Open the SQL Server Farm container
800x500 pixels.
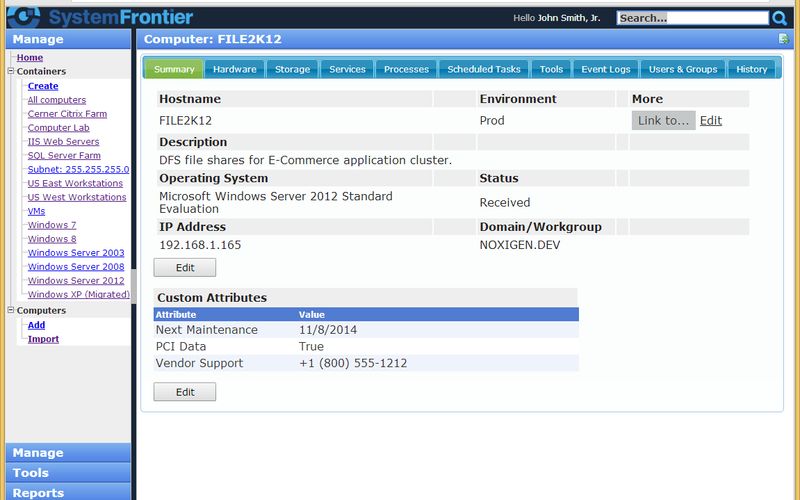(64, 155)
